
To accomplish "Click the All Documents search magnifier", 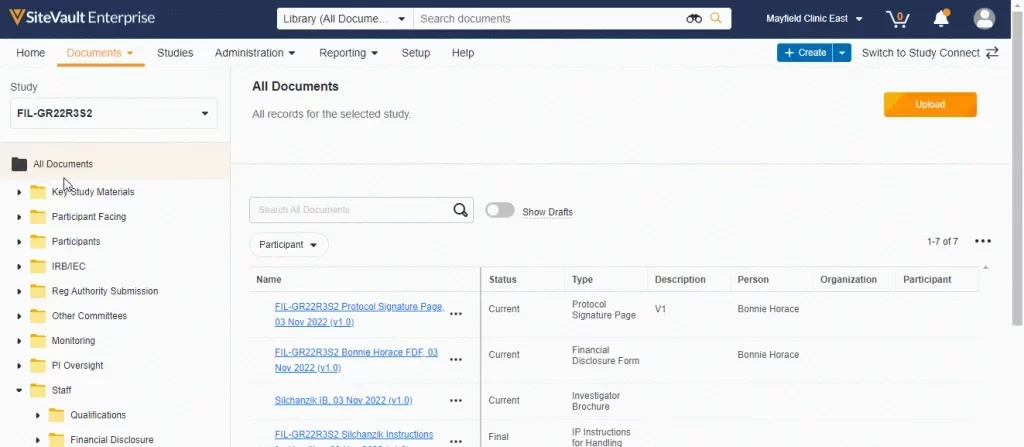I will tap(460, 210).
